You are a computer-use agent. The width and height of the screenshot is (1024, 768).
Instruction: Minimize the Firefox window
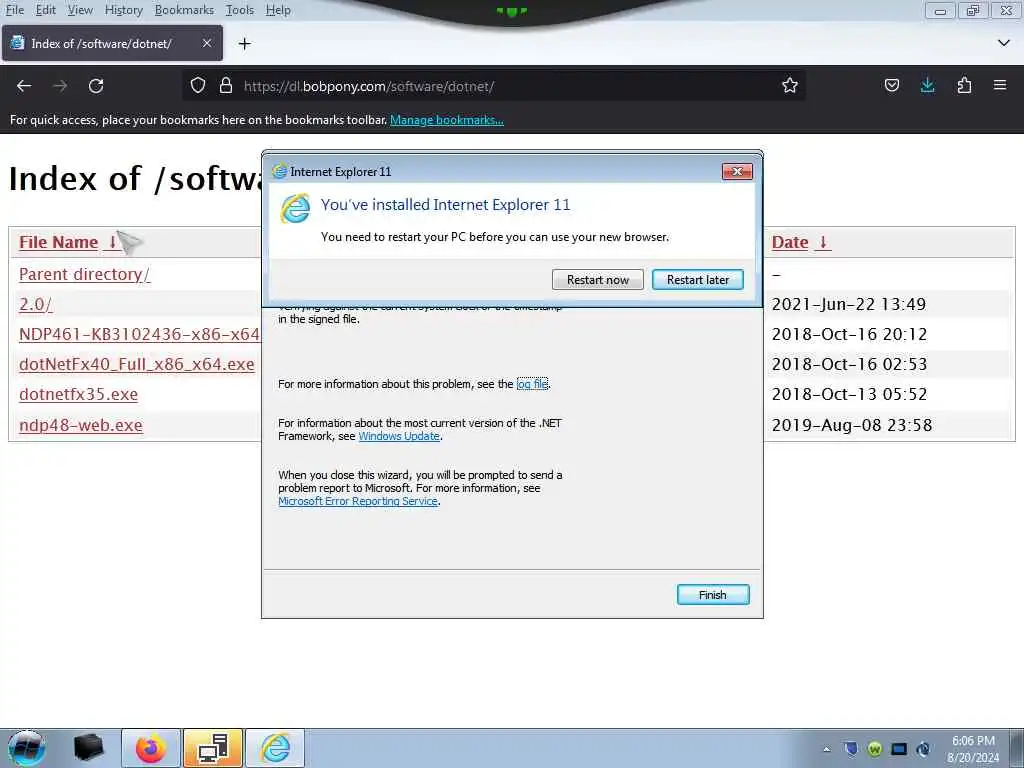[940, 10]
